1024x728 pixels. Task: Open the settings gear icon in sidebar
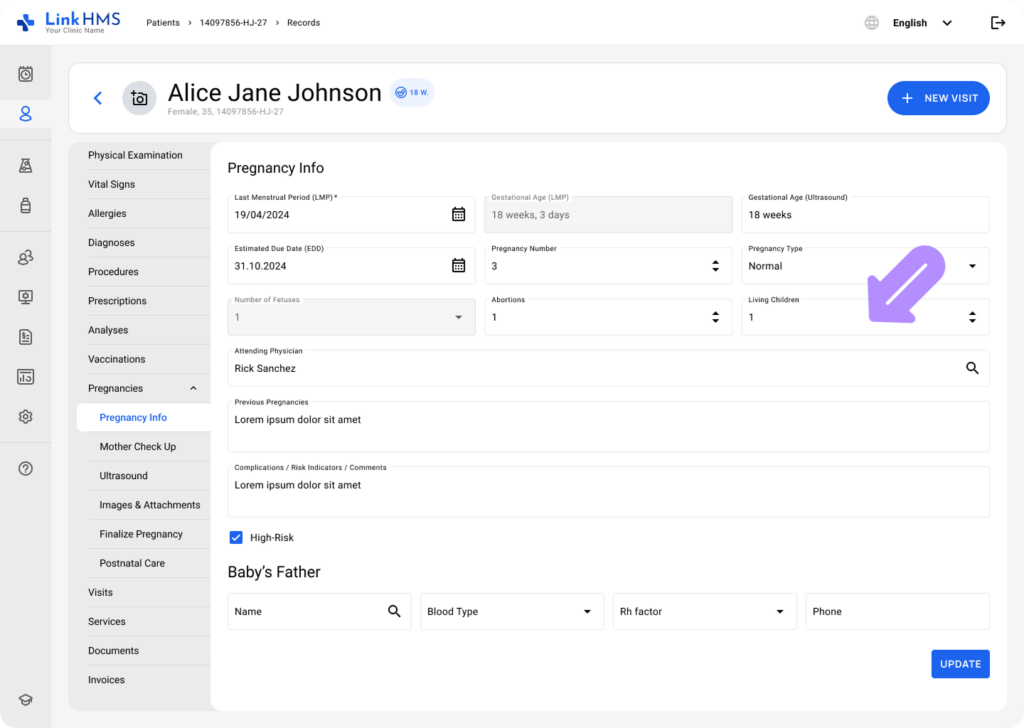point(25,417)
